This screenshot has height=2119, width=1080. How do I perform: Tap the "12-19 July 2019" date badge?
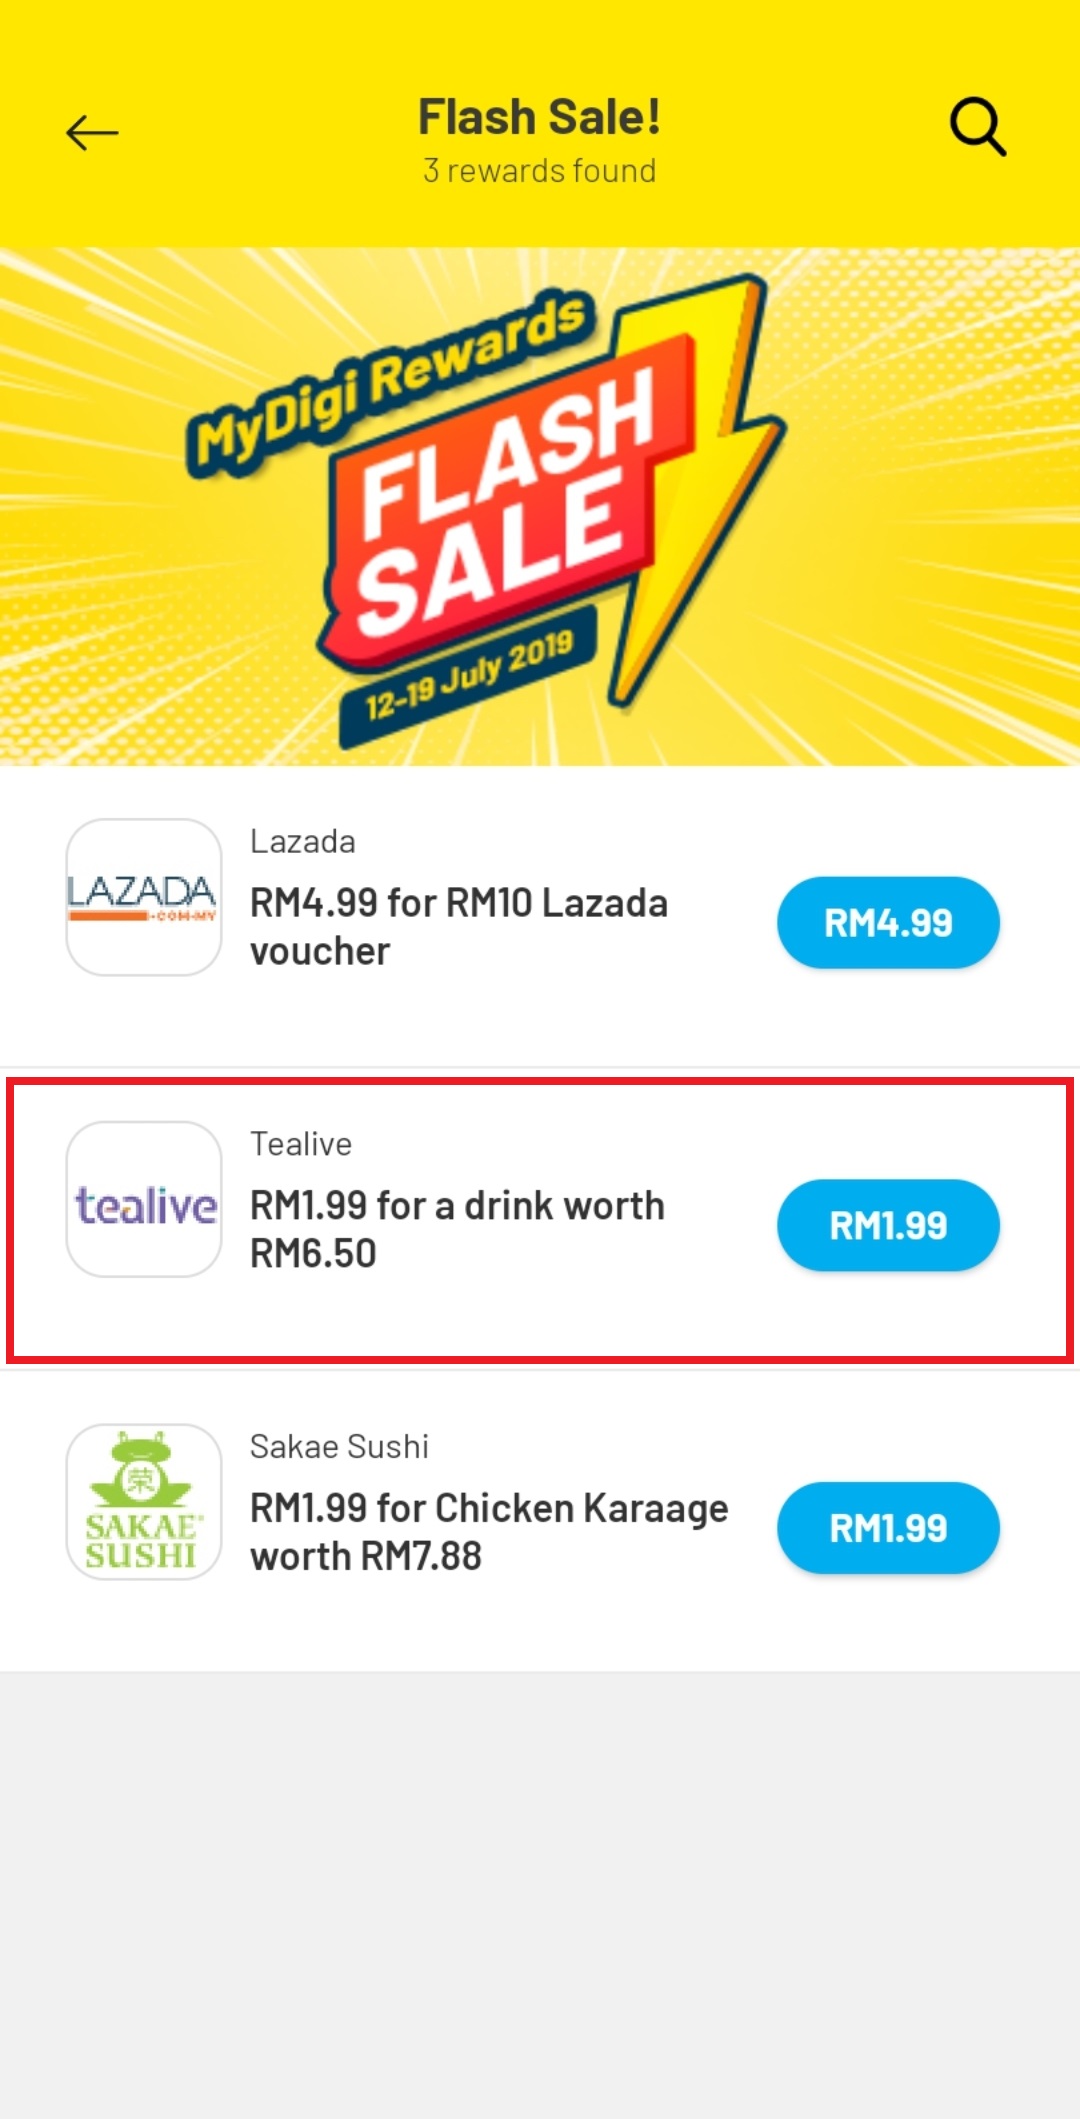[x=468, y=677]
